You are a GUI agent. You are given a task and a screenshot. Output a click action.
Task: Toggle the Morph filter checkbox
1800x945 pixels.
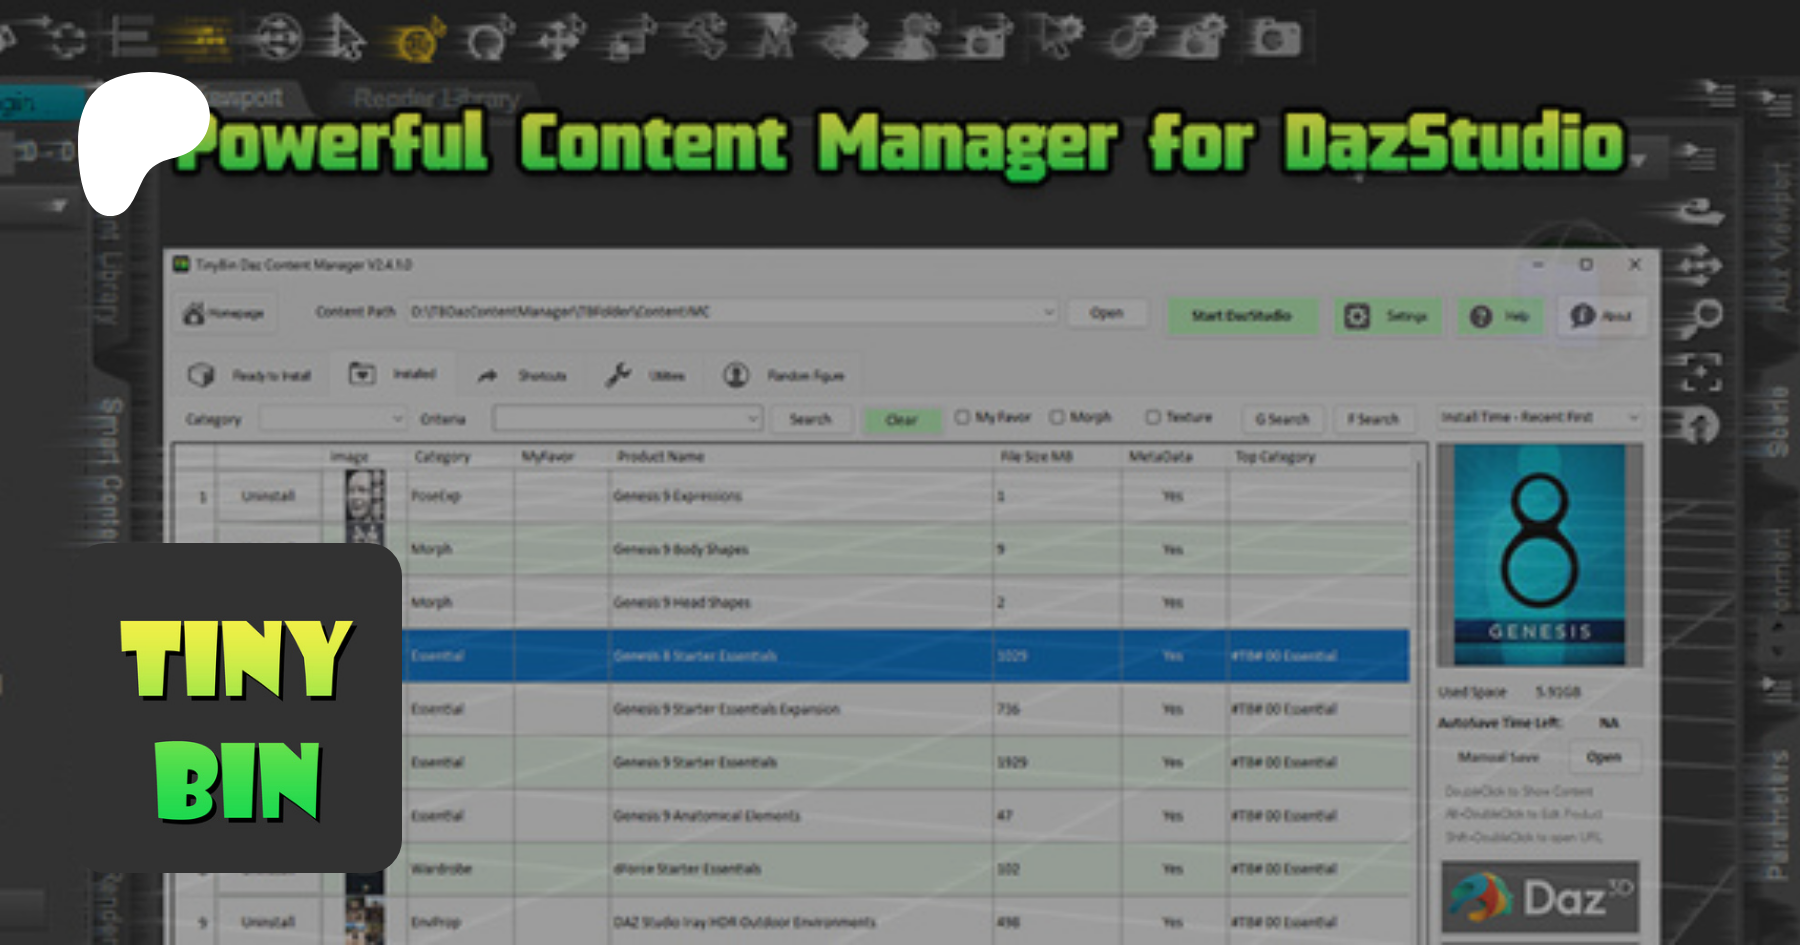point(1057,417)
